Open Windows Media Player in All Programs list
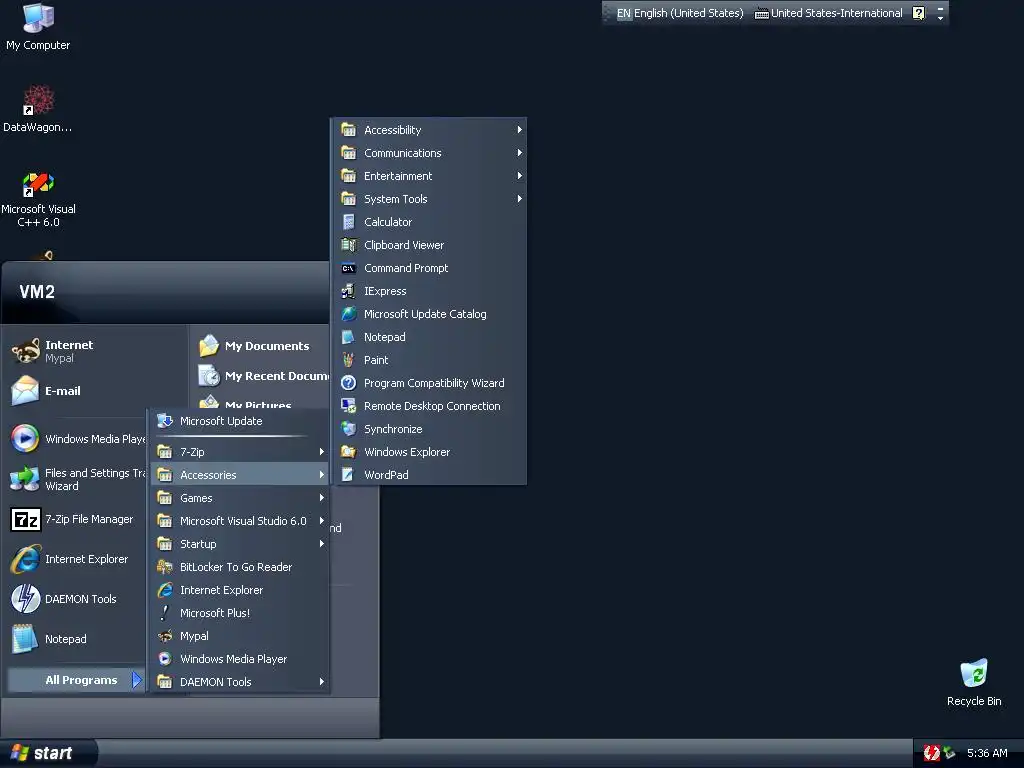Screen dimensions: 1024x768 (x=239, y=659)
